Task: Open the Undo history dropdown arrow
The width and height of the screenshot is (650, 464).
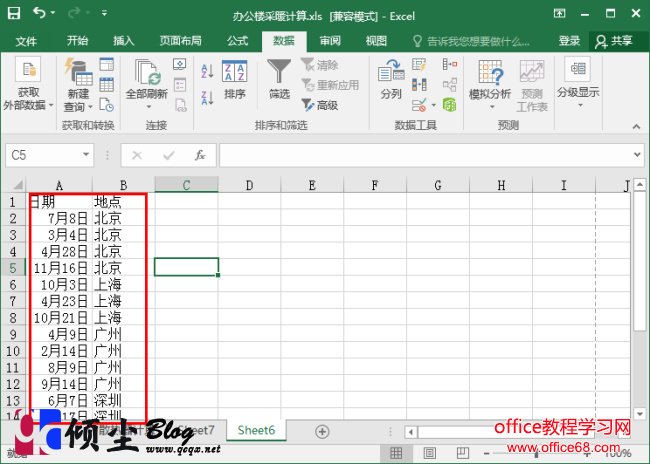Action: tap(53, 13)
